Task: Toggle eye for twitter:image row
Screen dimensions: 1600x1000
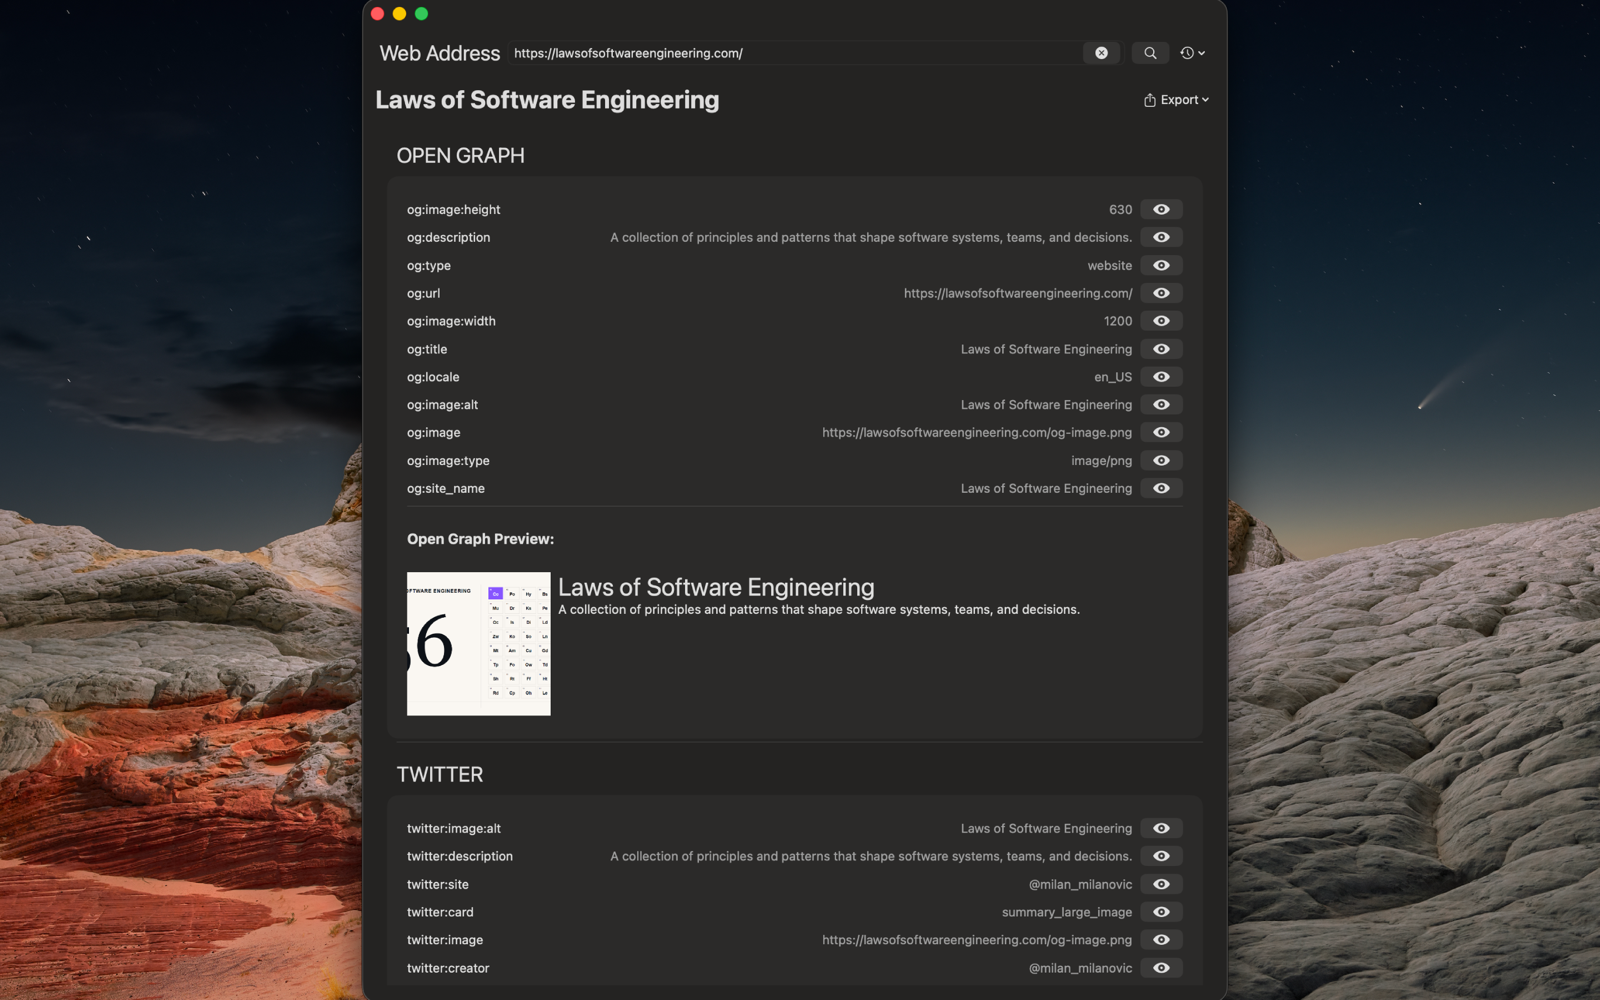Action: (x=1161, y=940)
